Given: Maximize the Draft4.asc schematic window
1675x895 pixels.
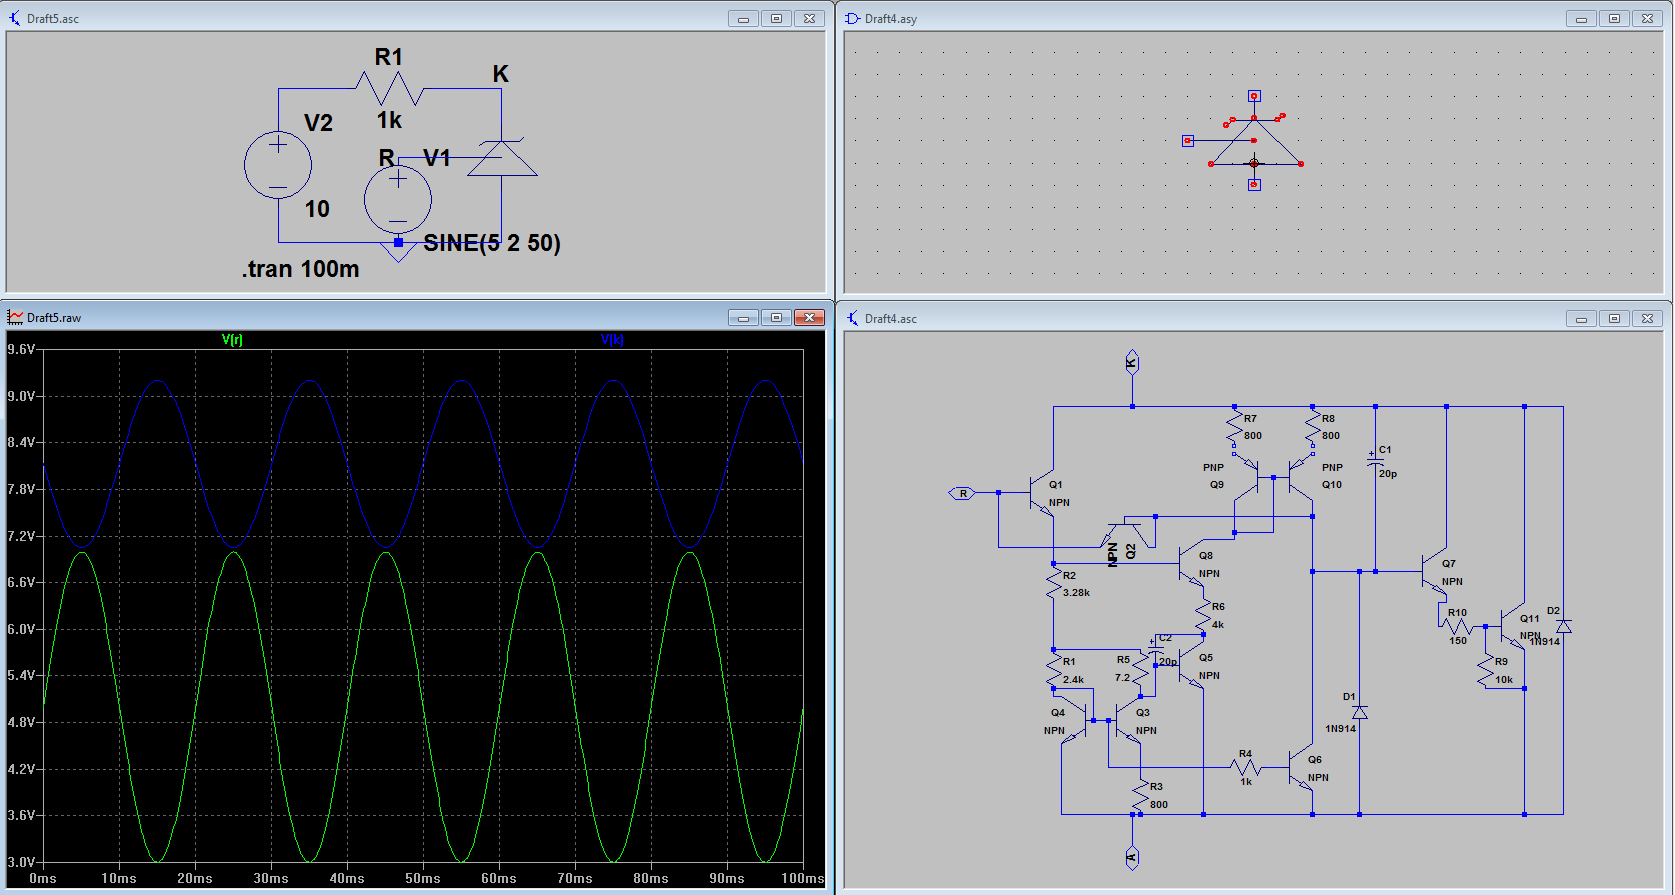Looking at the screenshot, I should pos(1614,318).
